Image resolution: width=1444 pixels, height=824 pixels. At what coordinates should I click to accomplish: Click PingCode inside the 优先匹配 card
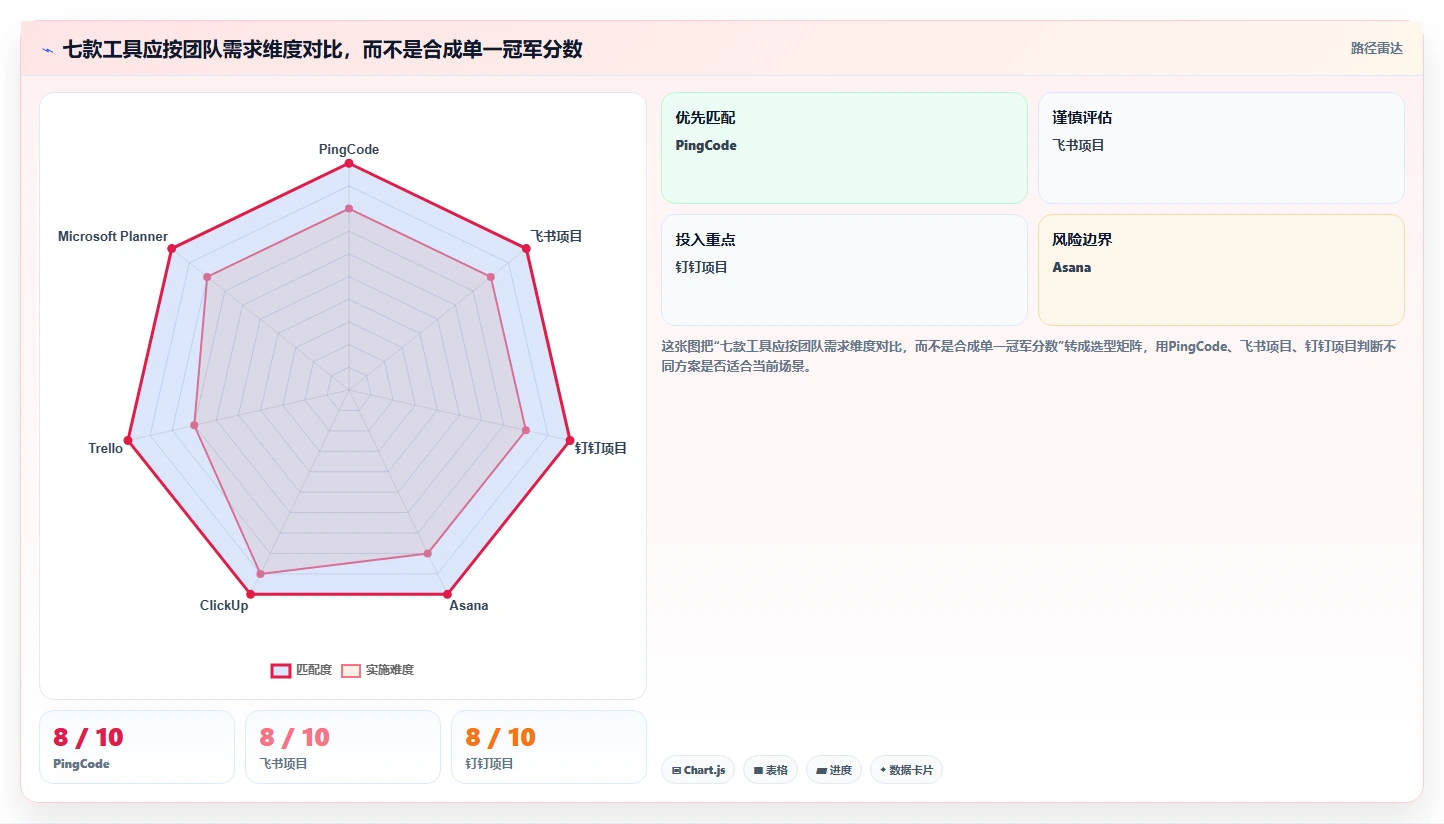click(x=706, y=145)
